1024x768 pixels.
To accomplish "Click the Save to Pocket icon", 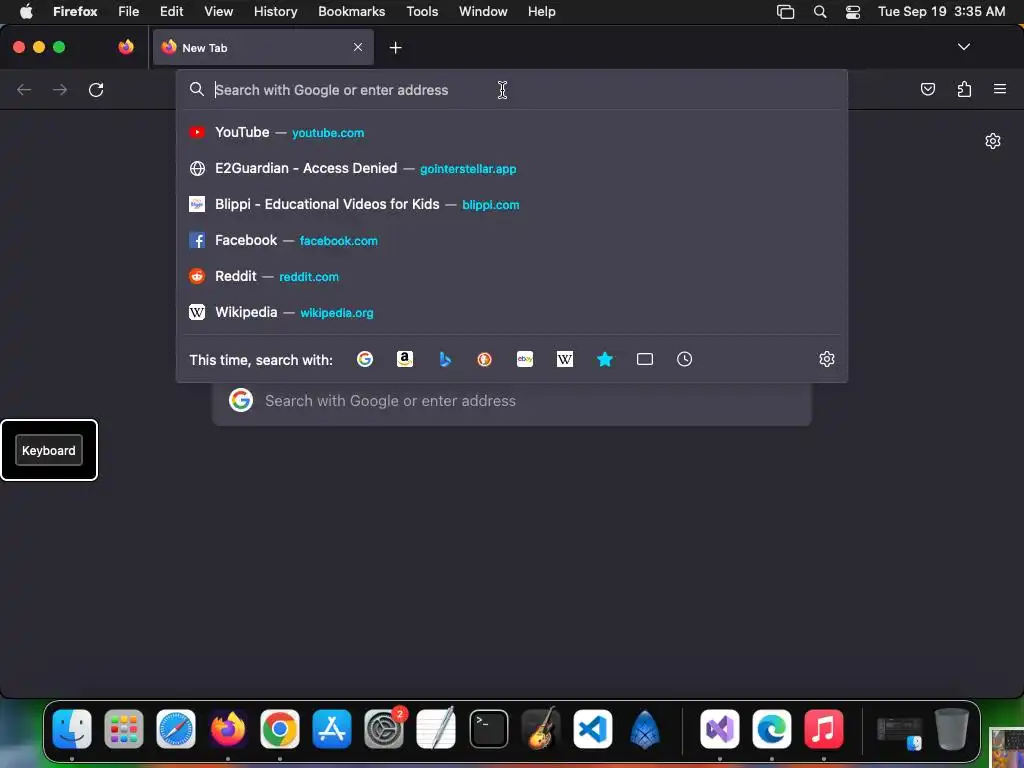I will [x=927, y=89].
